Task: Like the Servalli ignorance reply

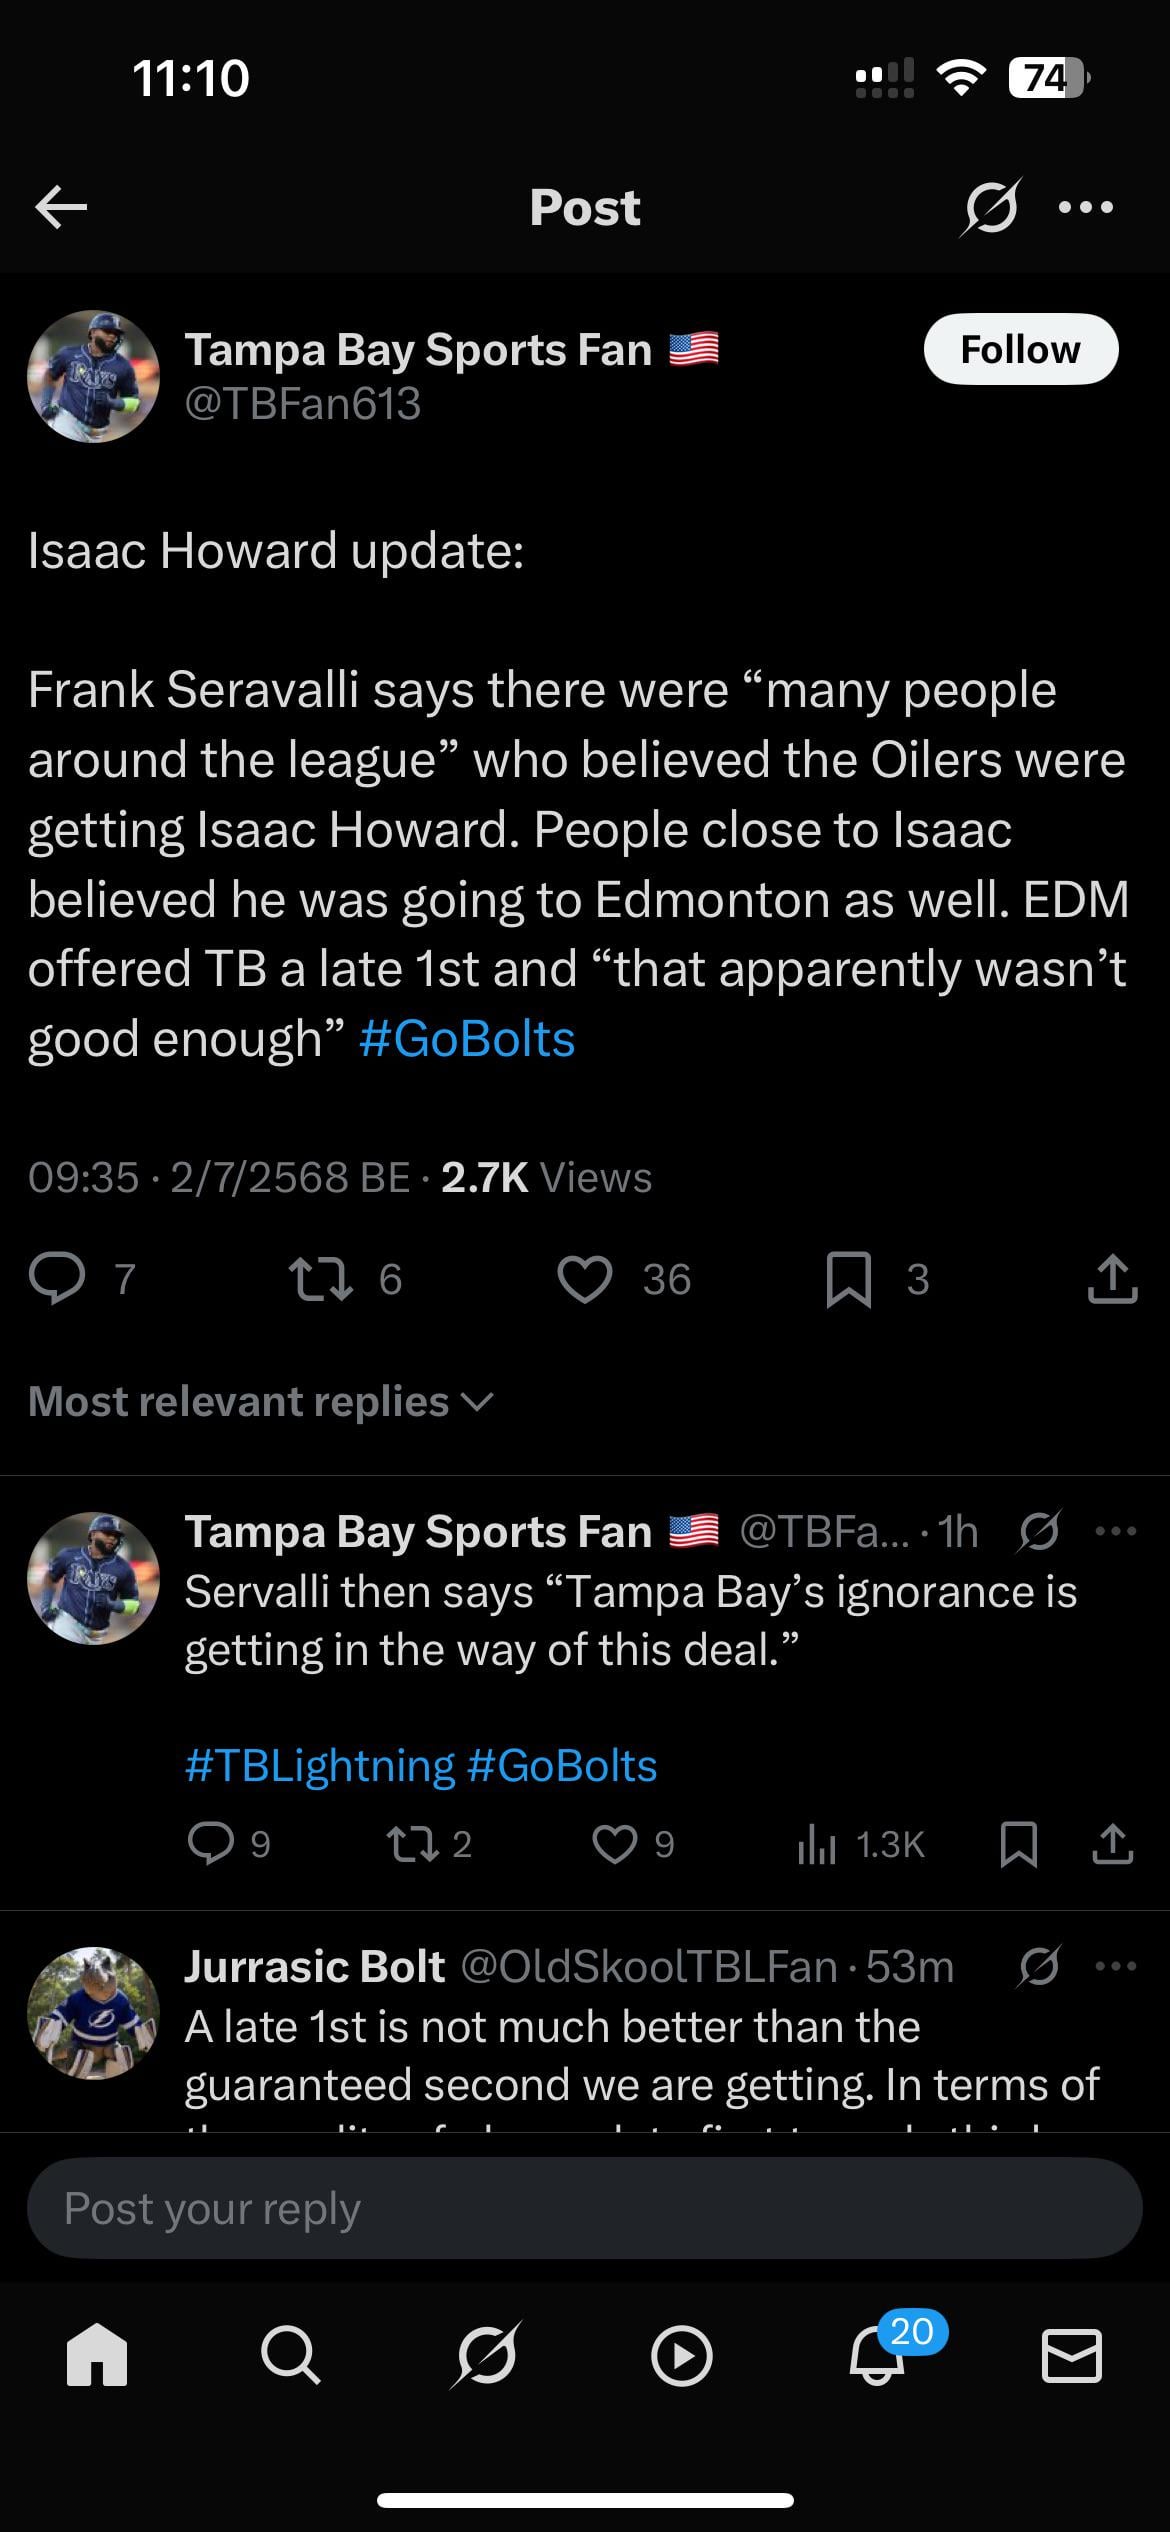Action: 614,1845
